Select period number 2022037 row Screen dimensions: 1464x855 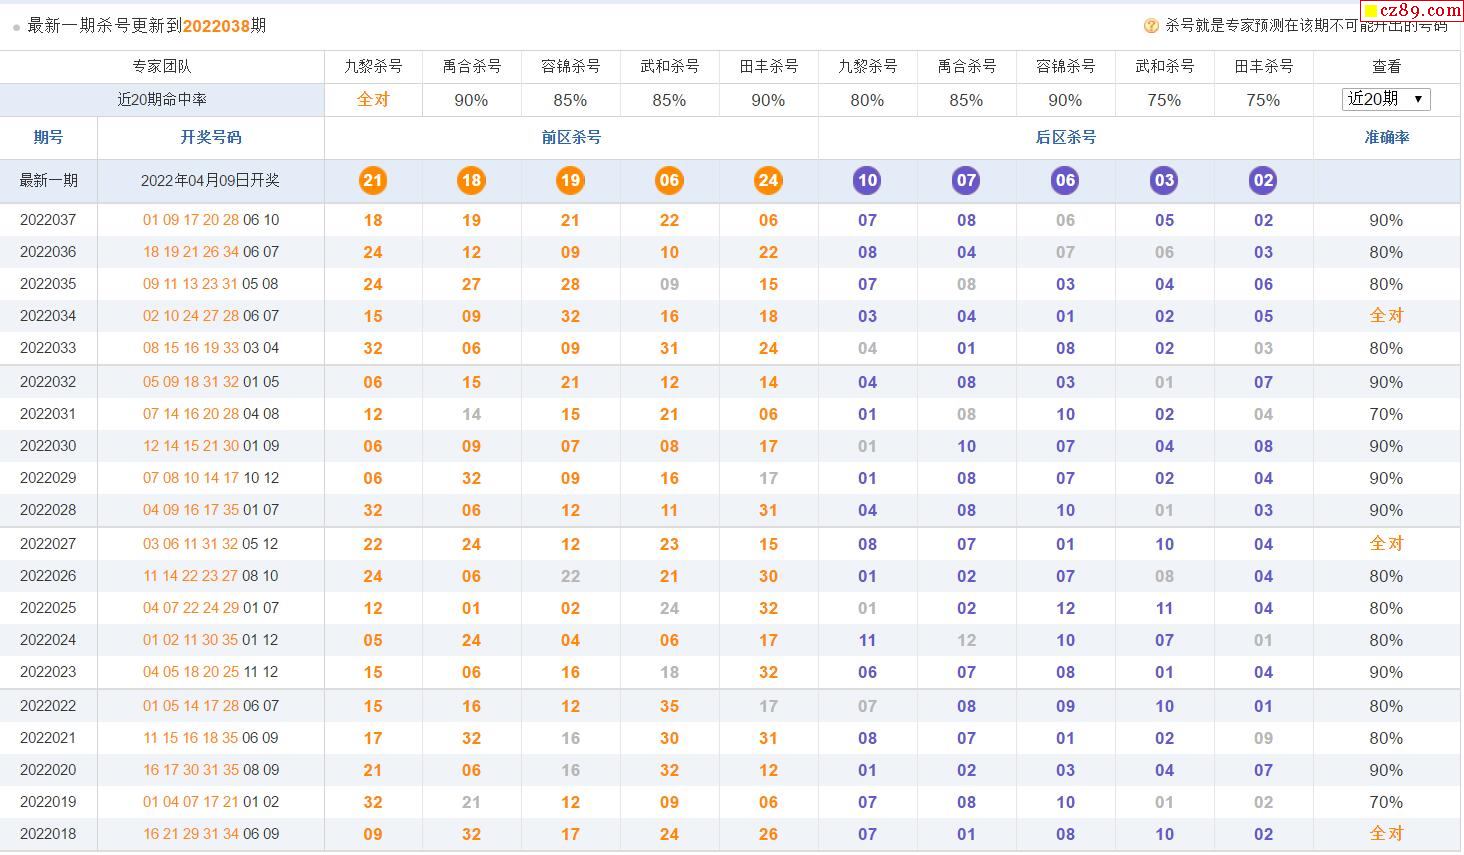[x=48, y=220]
